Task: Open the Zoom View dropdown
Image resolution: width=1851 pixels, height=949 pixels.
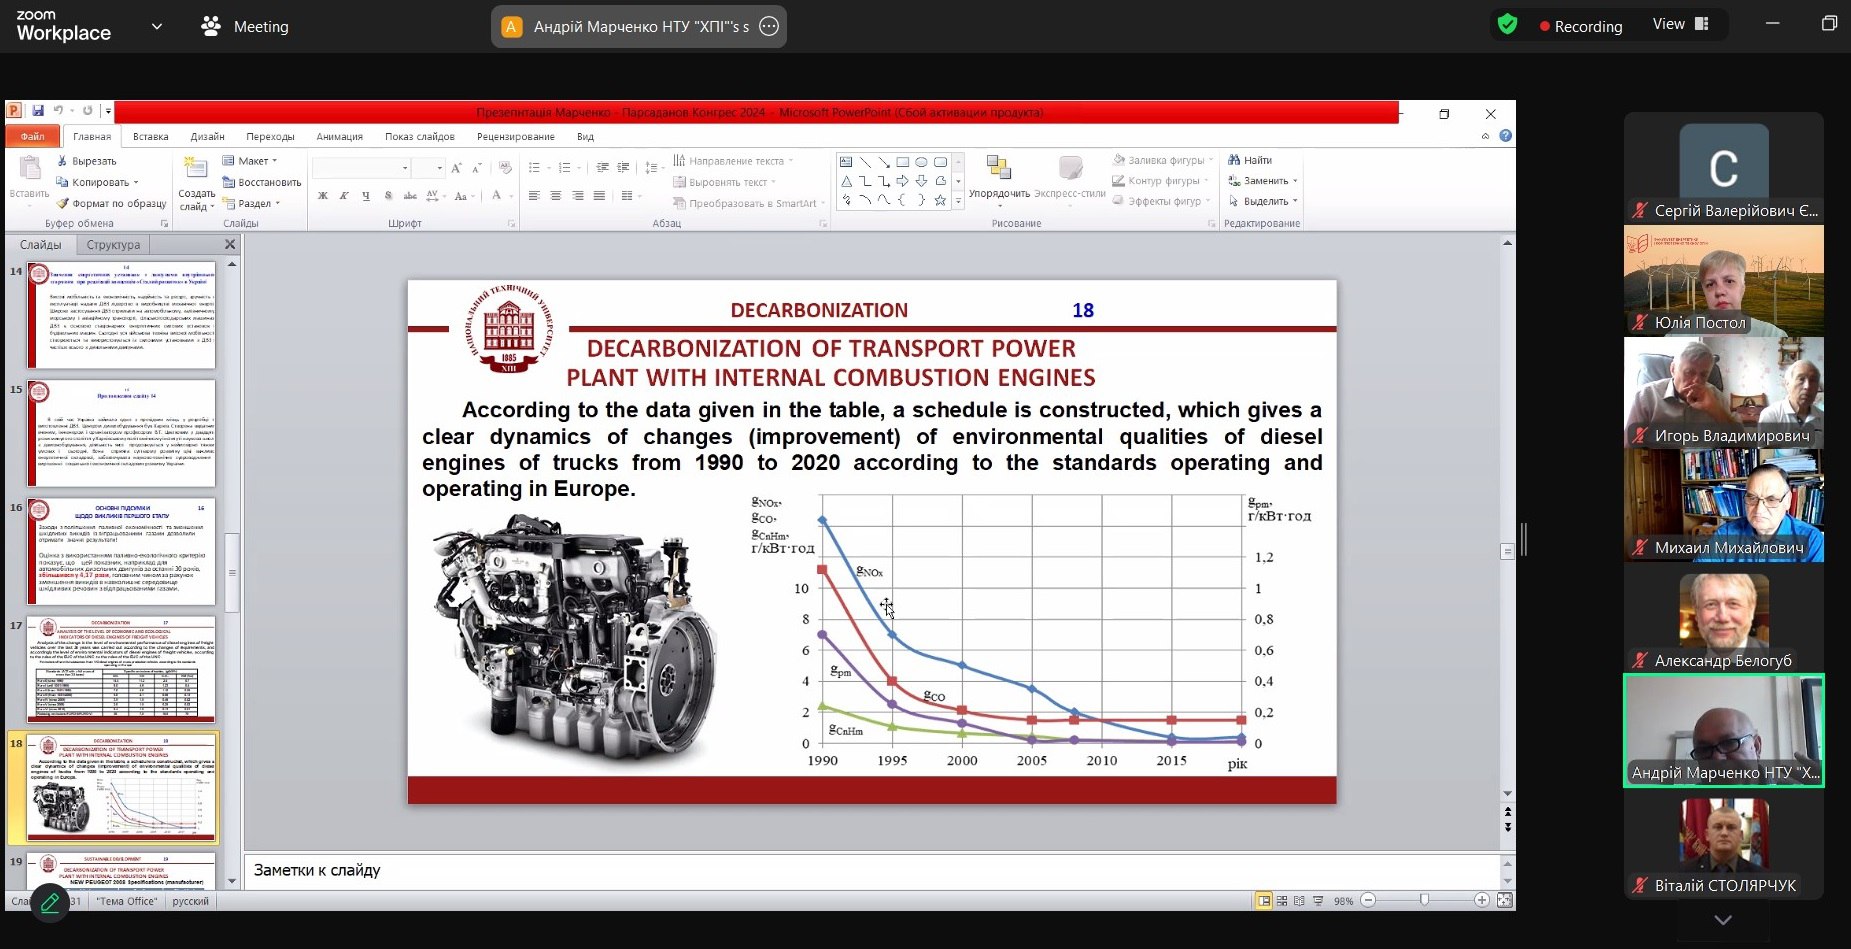Action: click(1680, 25)
